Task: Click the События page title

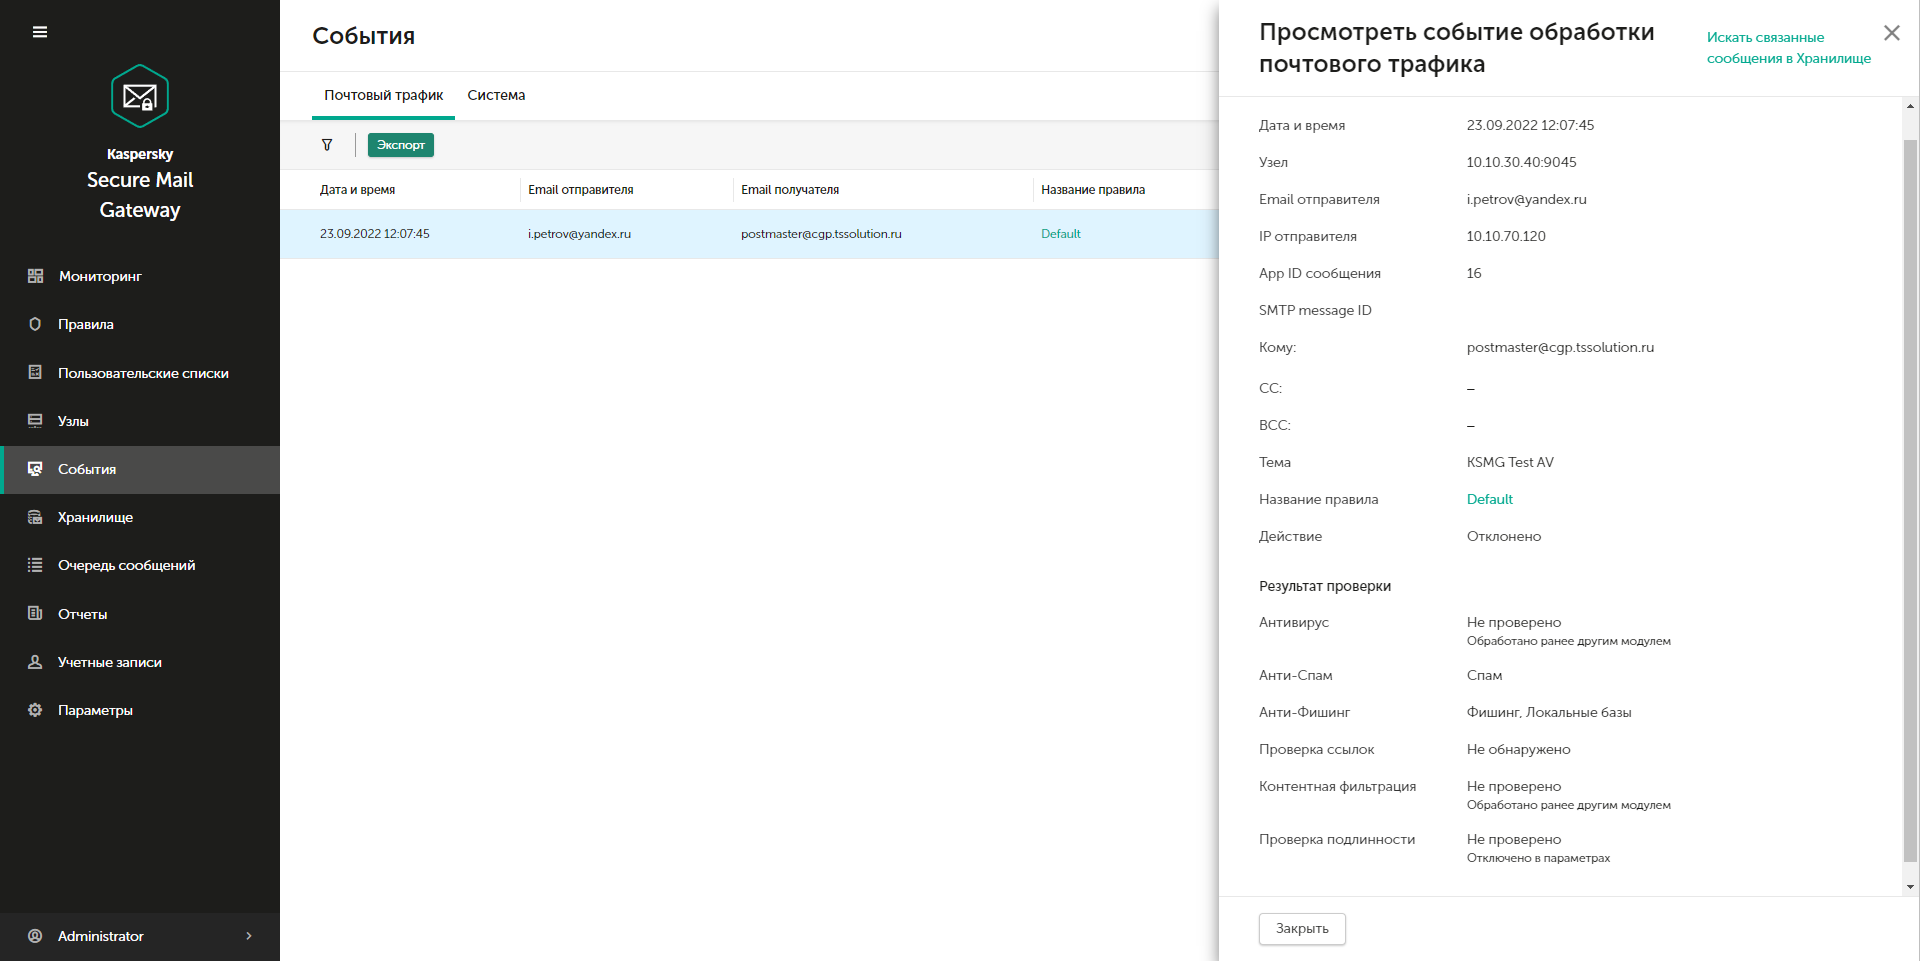Action: click(x=363, y=36)
